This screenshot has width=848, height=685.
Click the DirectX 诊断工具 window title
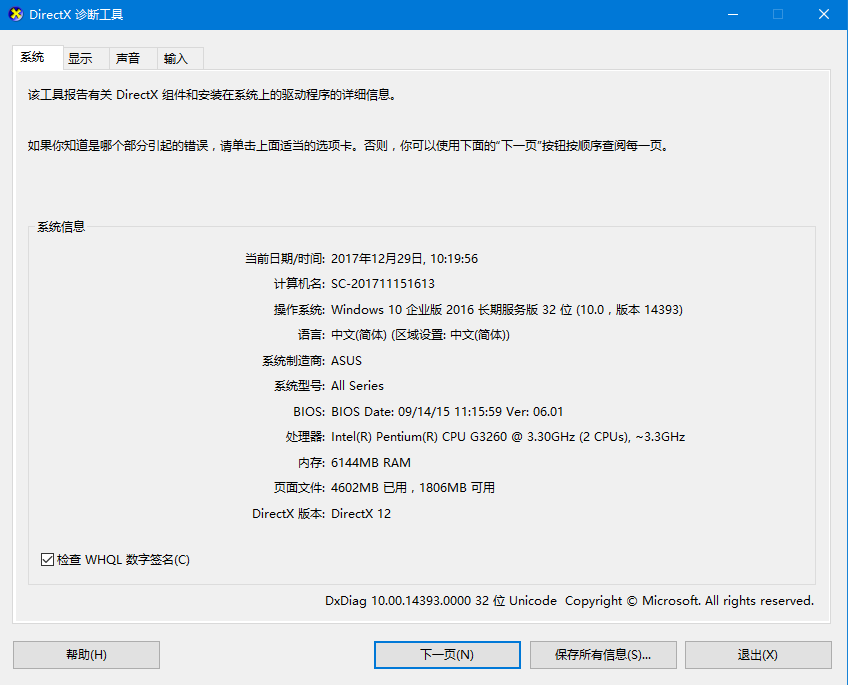pyautogui.click(x=76, y=15)
